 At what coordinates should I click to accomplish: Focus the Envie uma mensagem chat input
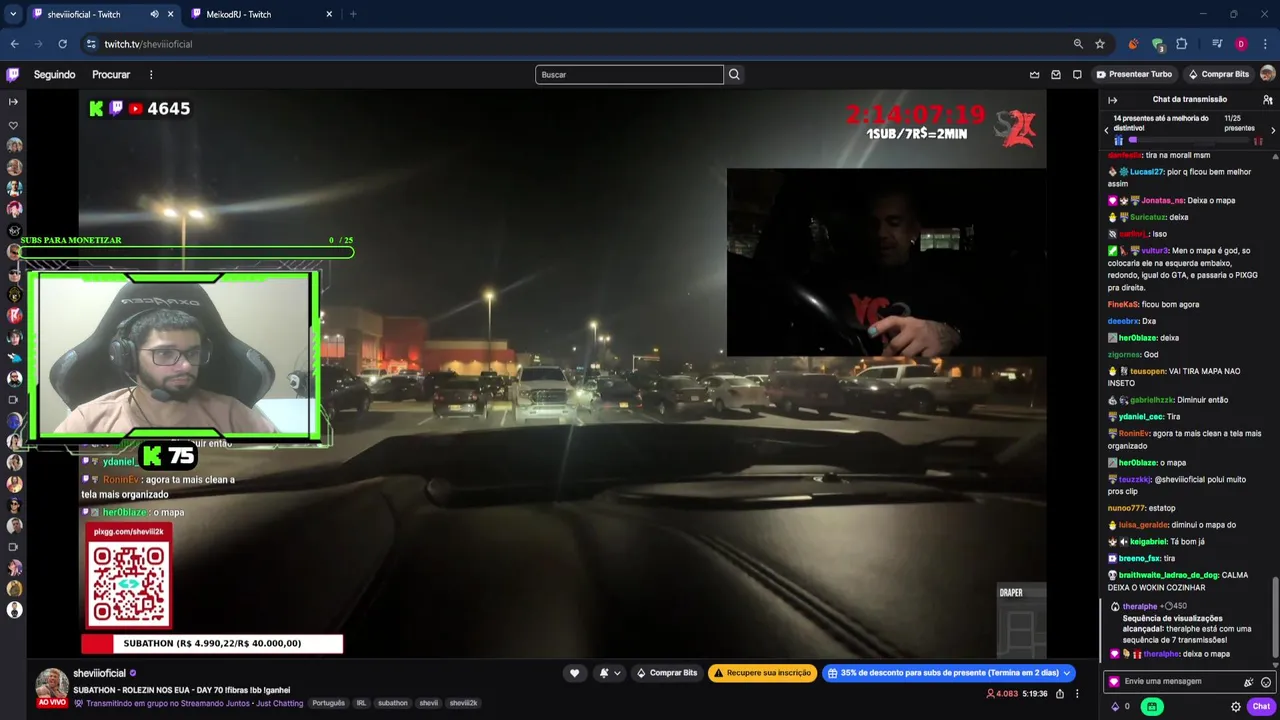[1174, 682]
